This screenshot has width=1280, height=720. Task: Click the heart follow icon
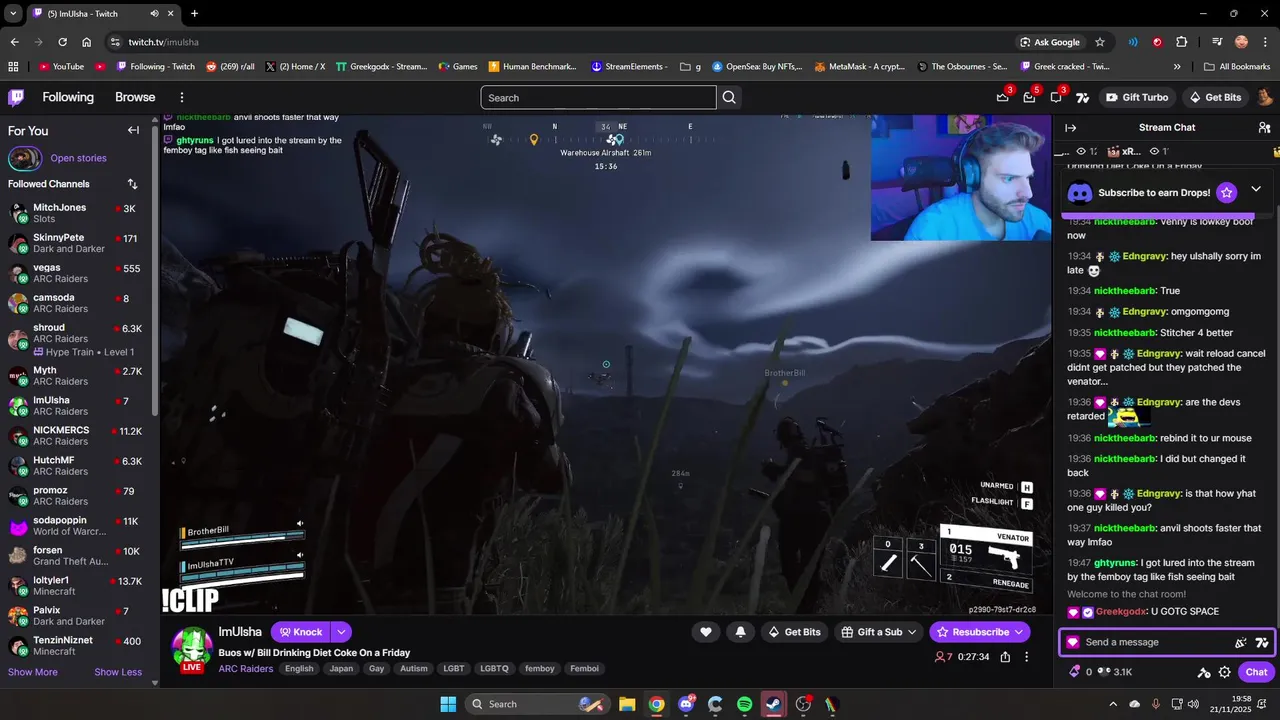[706, 632]
